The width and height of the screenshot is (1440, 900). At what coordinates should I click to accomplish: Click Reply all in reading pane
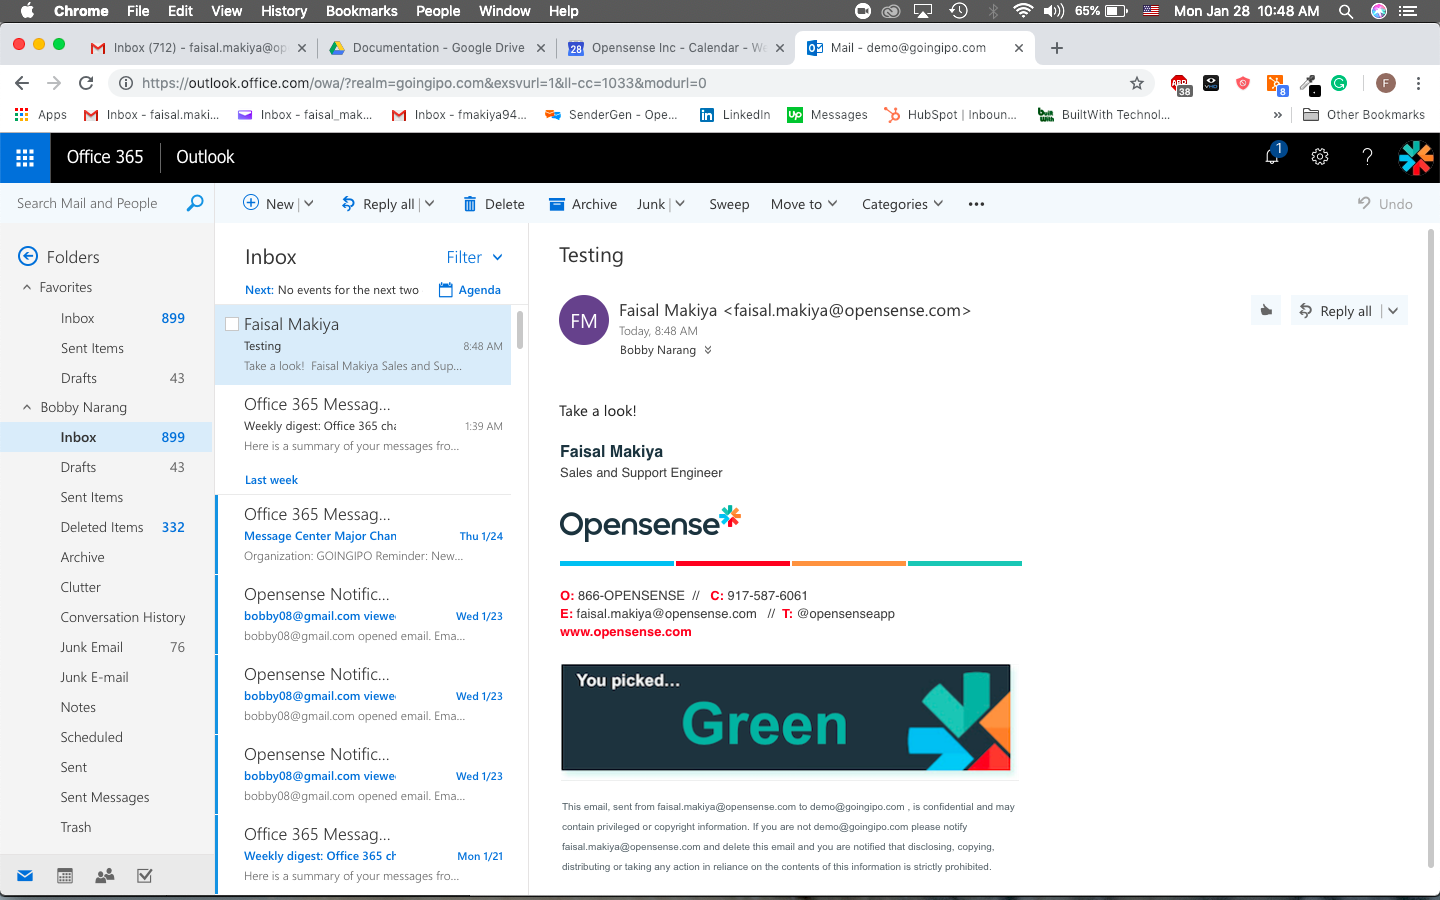tap(1335, 311)
